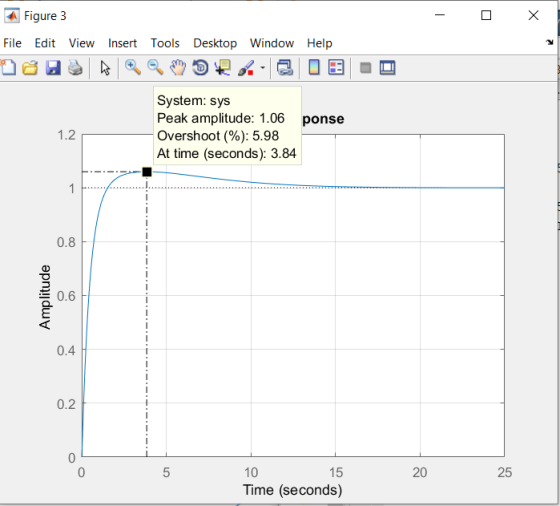This screenshot has width=560, height=506.
Task: Select the Brush/Select Data tool
Action: click(x=246, y=67)
